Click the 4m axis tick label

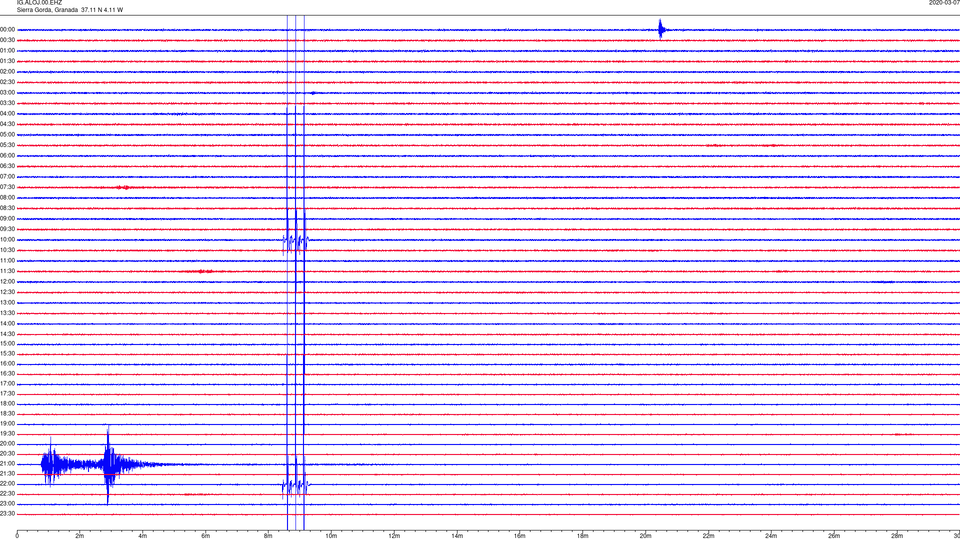tap(143, 536)
